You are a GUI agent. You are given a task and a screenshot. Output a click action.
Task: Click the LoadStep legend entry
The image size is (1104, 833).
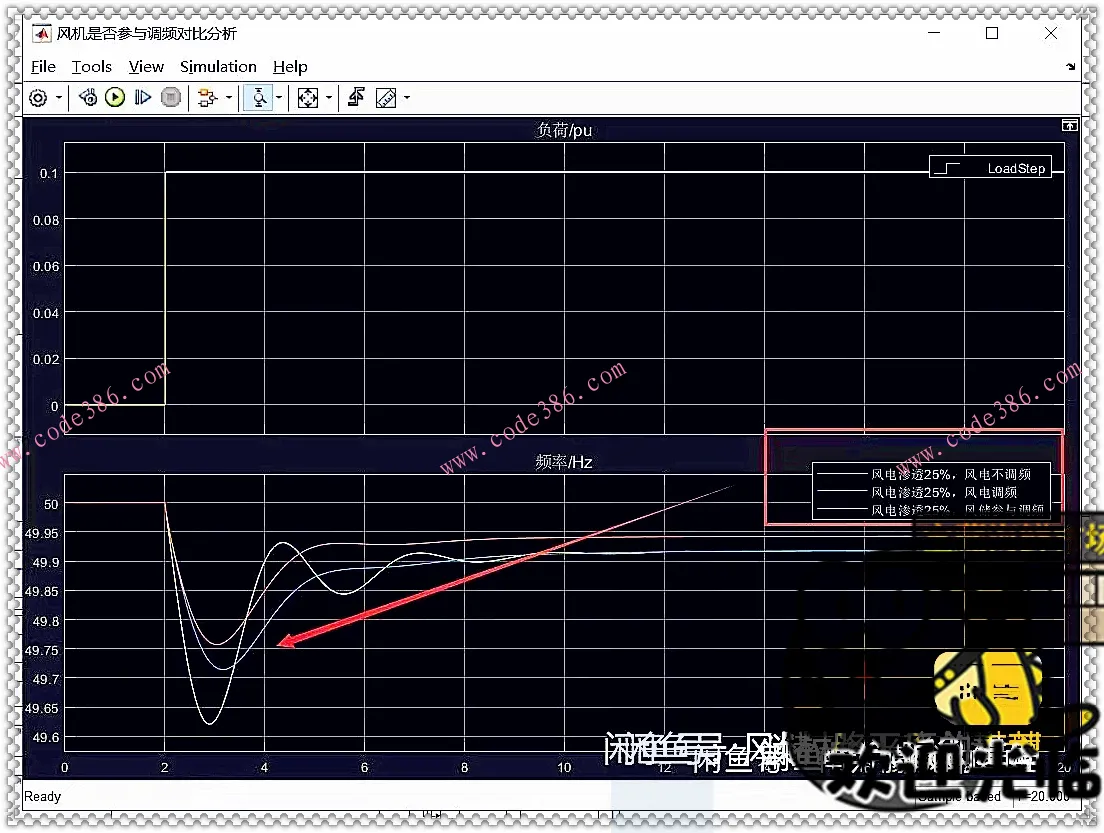(x=991, y=168)
